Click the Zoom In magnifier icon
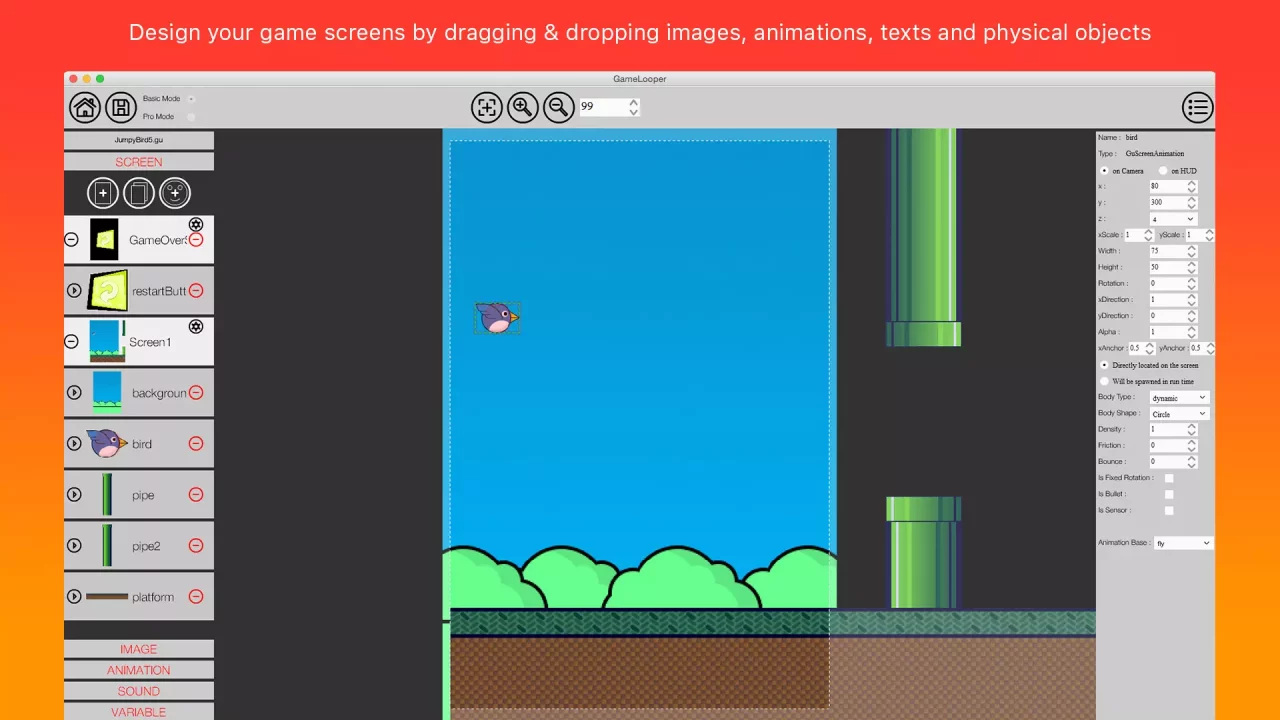The image size is (1280, 720). point(522,107)
